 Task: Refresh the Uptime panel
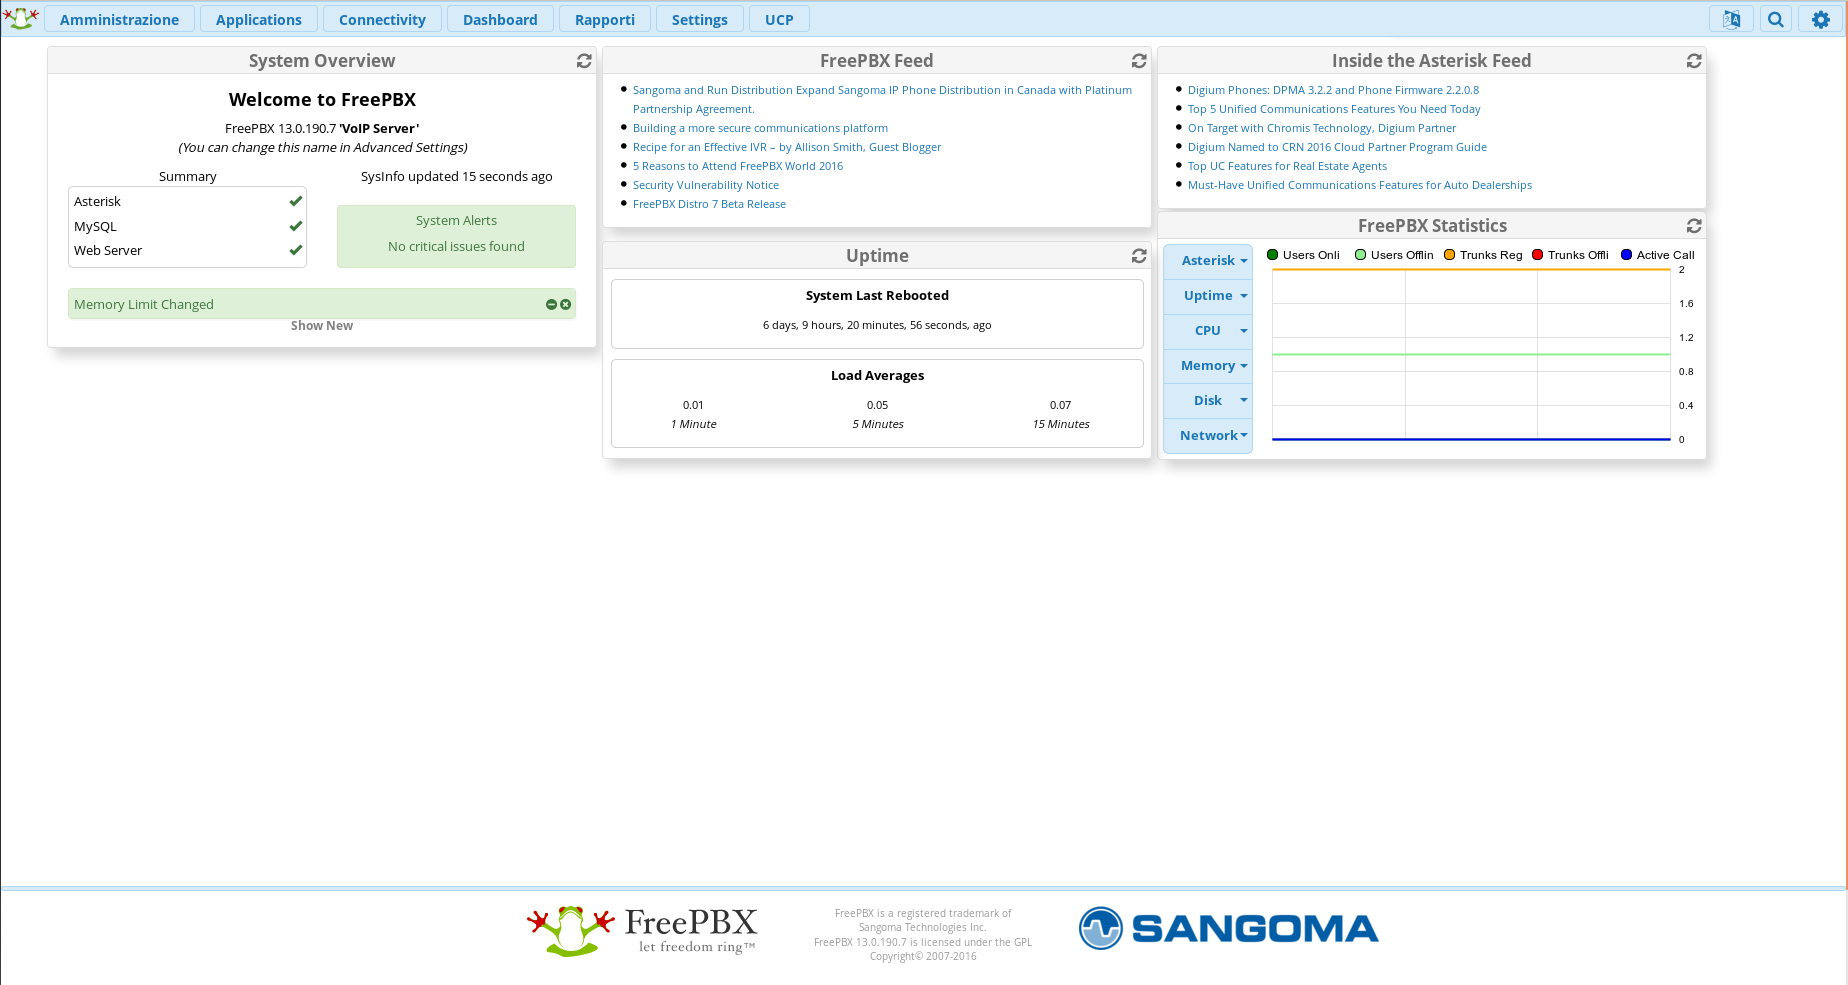coord(1139,256)
